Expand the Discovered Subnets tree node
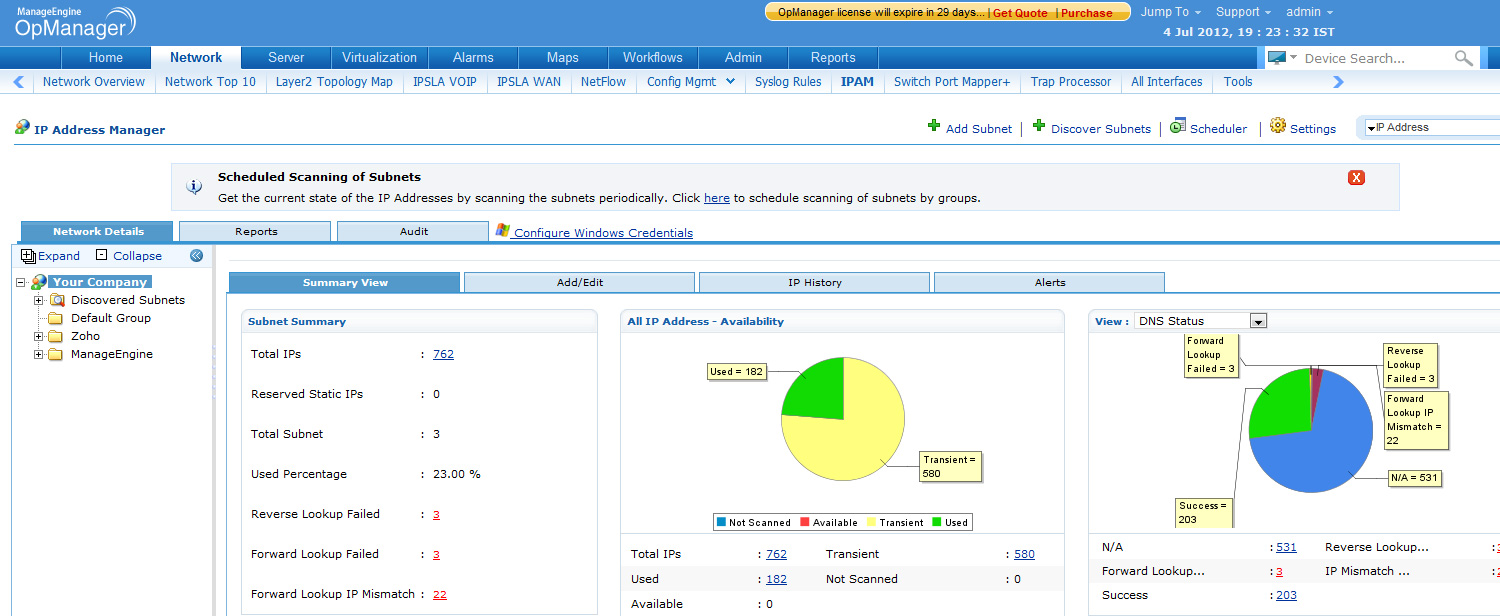 (39, 300)
